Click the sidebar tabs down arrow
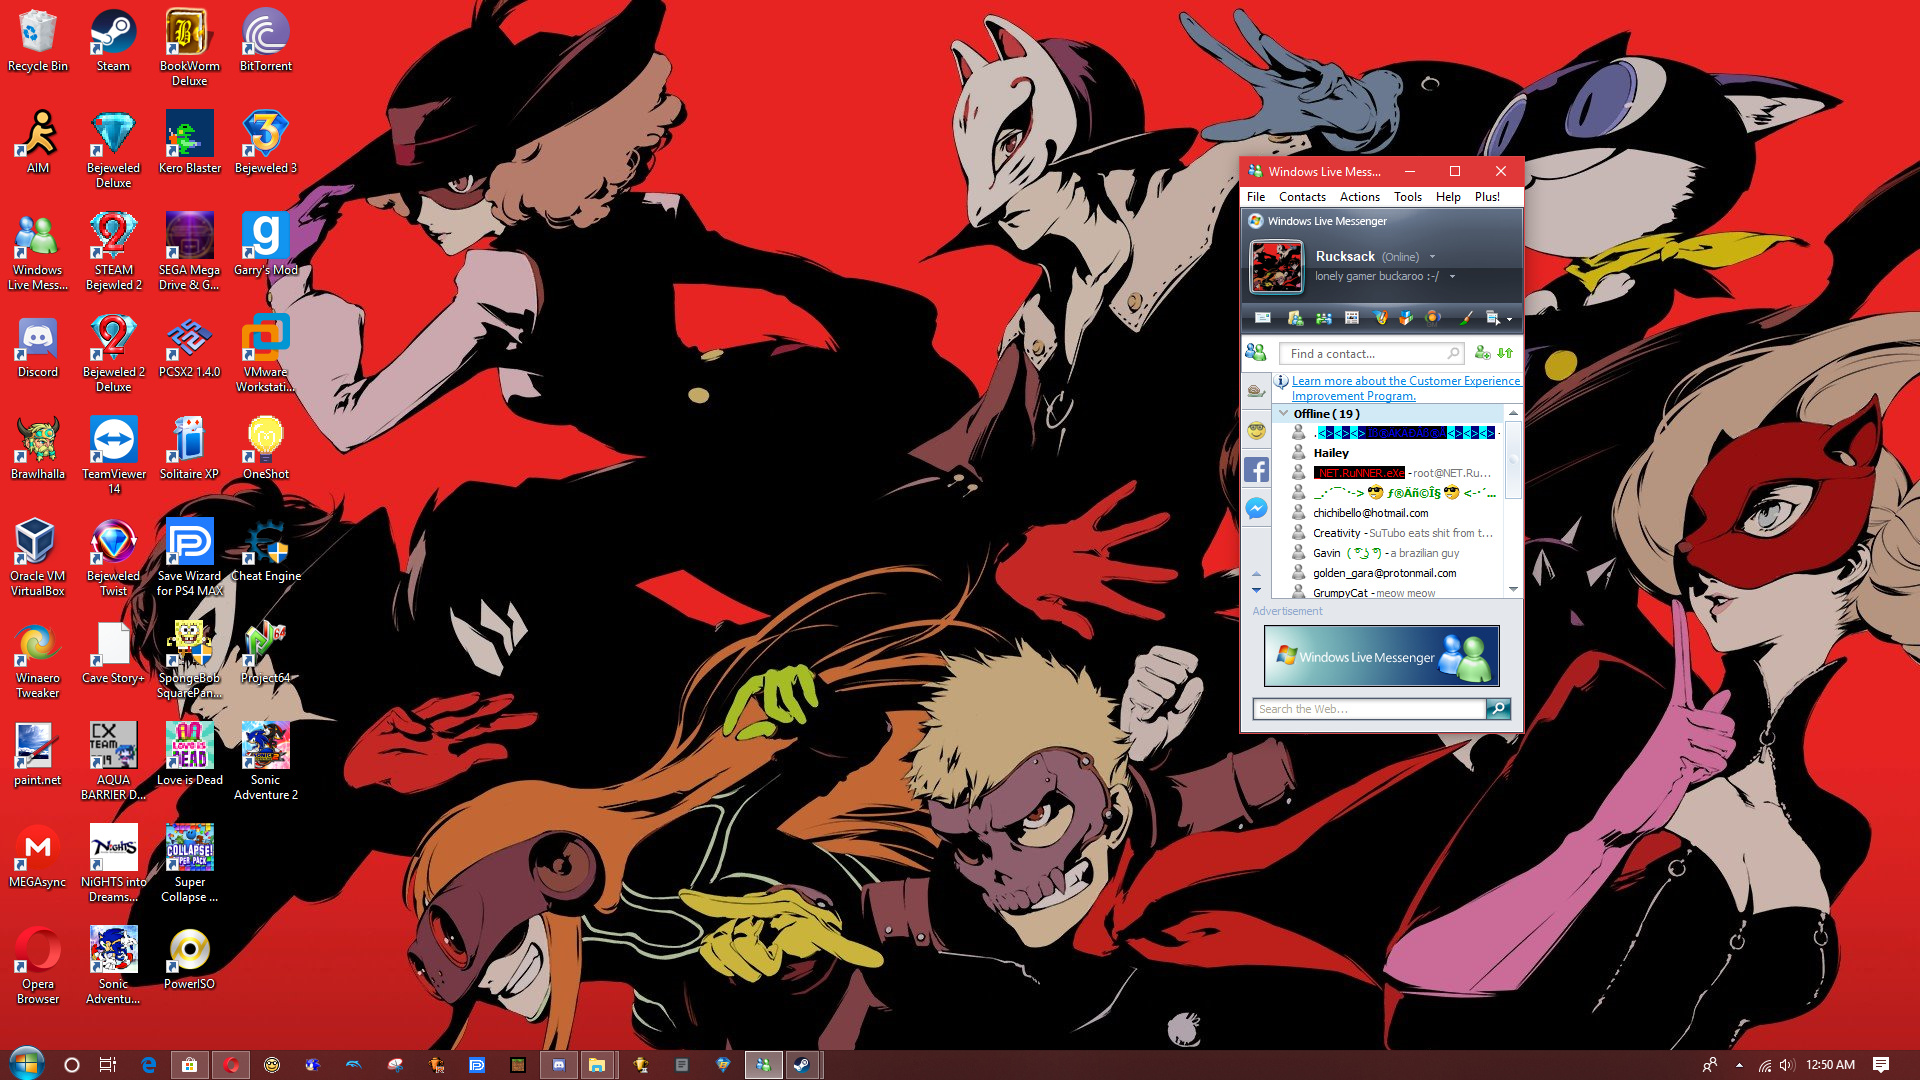The image size is (1920, 1080). pos(1256,590)
